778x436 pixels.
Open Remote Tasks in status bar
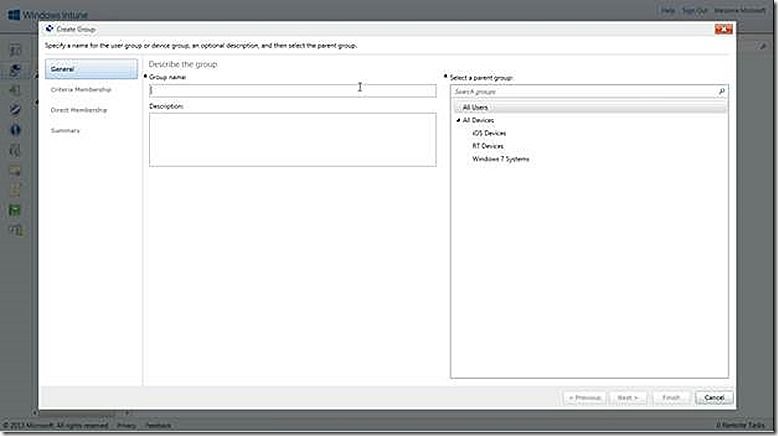click(741, 425)
